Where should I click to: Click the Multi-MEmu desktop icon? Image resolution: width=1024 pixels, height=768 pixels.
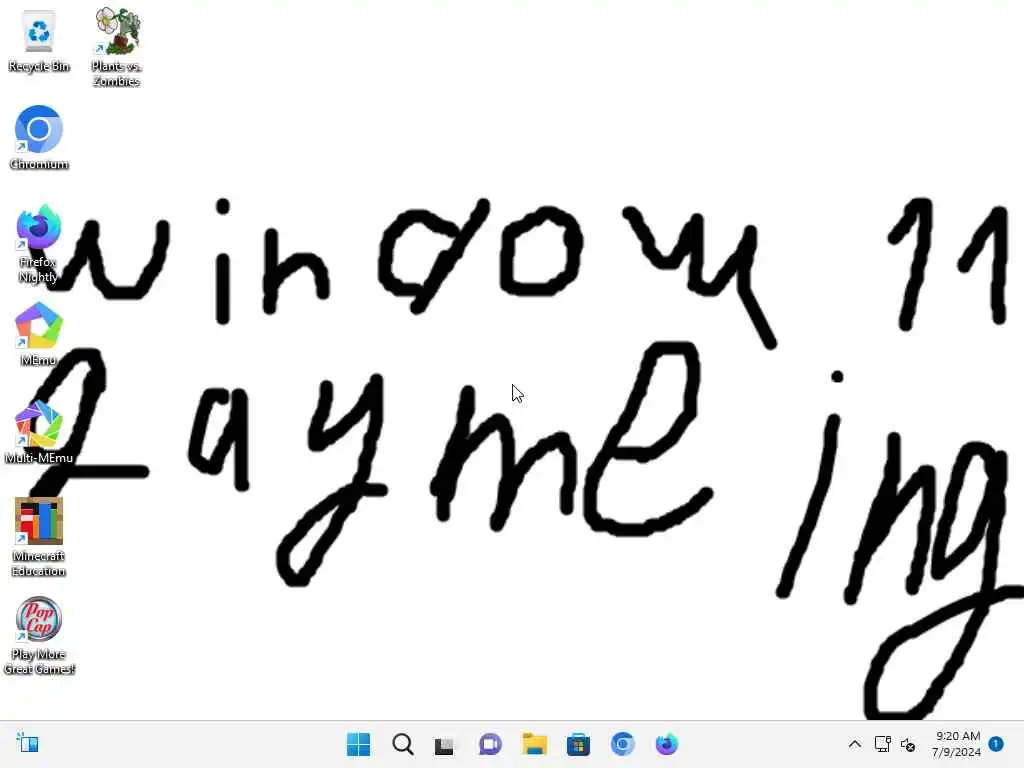(39, 432)
